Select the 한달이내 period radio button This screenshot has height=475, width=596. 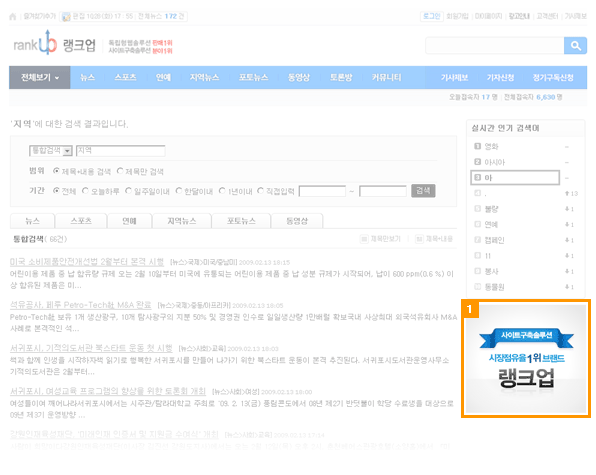click(x=179, y=190)
